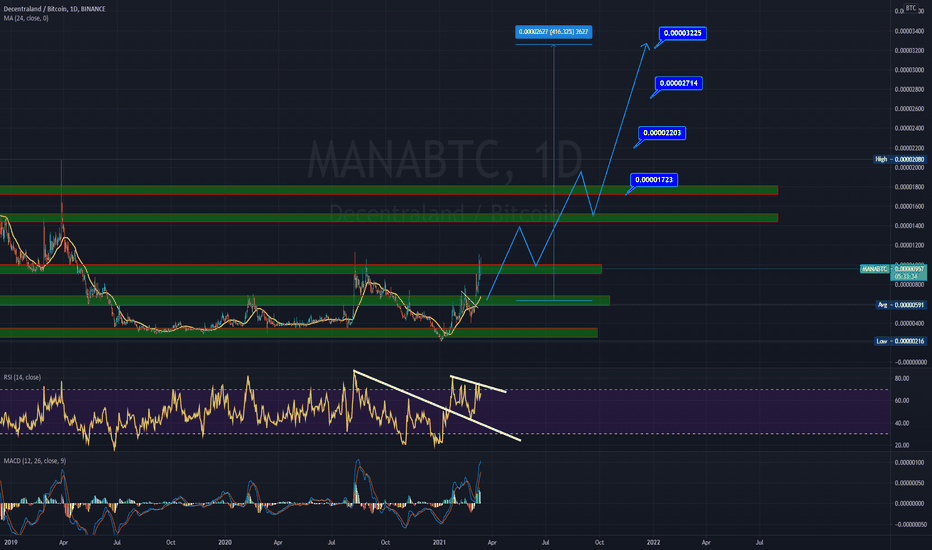This screenshot has height=550, width=932.
Task: Click the 2020 label on time axis
Action: pos(225,542)
